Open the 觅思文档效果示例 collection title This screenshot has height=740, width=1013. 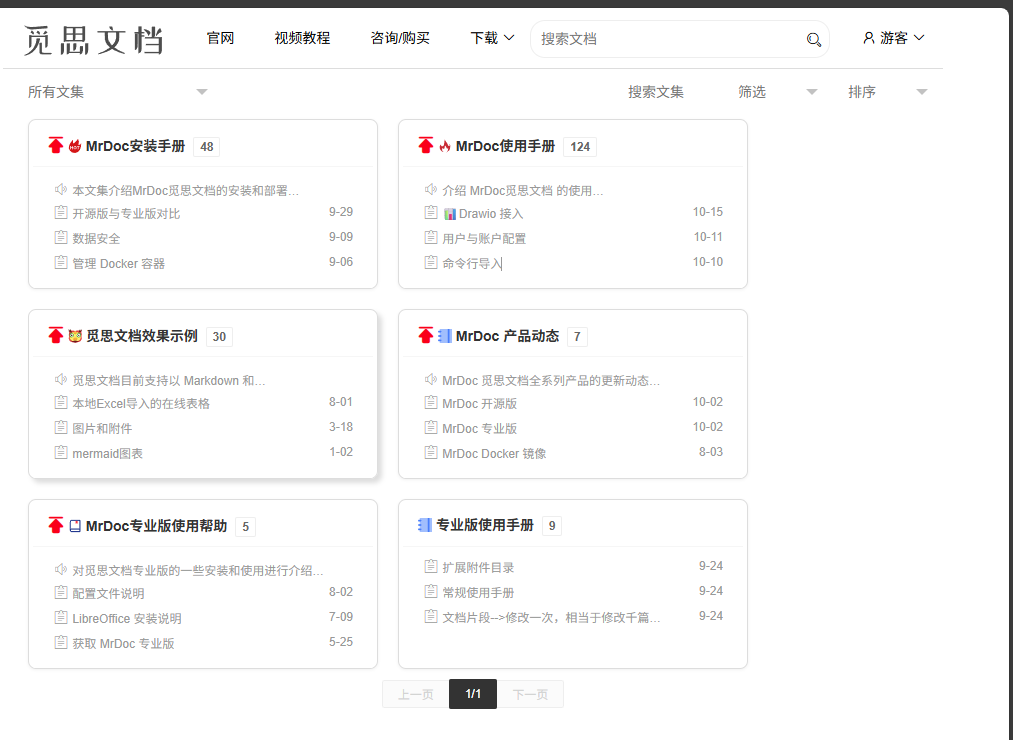point(142,336)
